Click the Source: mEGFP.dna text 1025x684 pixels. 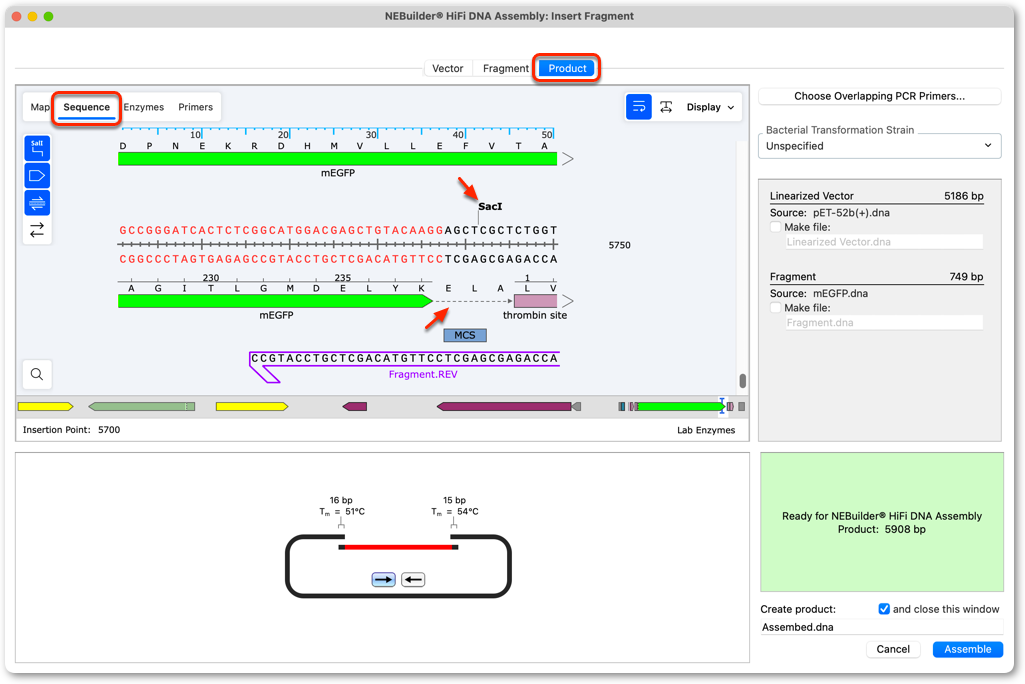pos(818,293)
